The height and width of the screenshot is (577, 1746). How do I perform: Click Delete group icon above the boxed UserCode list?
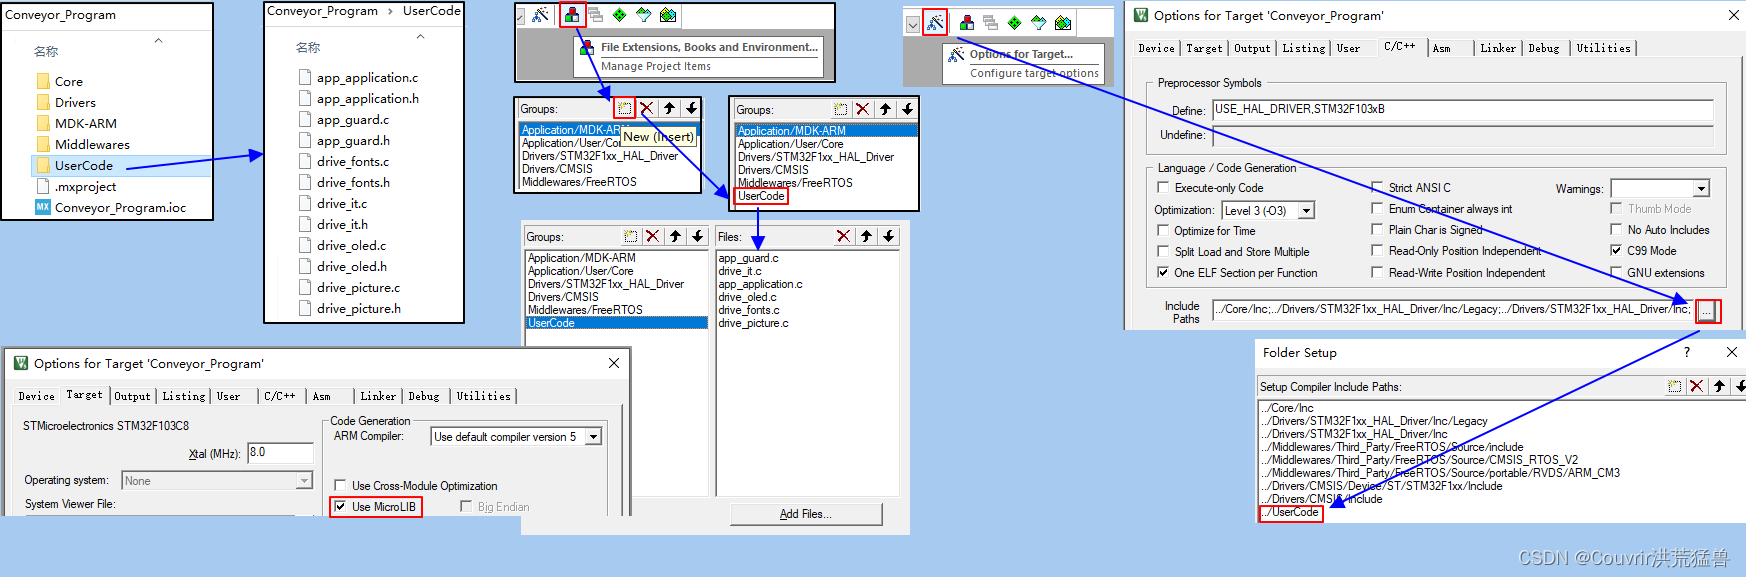(x=863, y=109)
